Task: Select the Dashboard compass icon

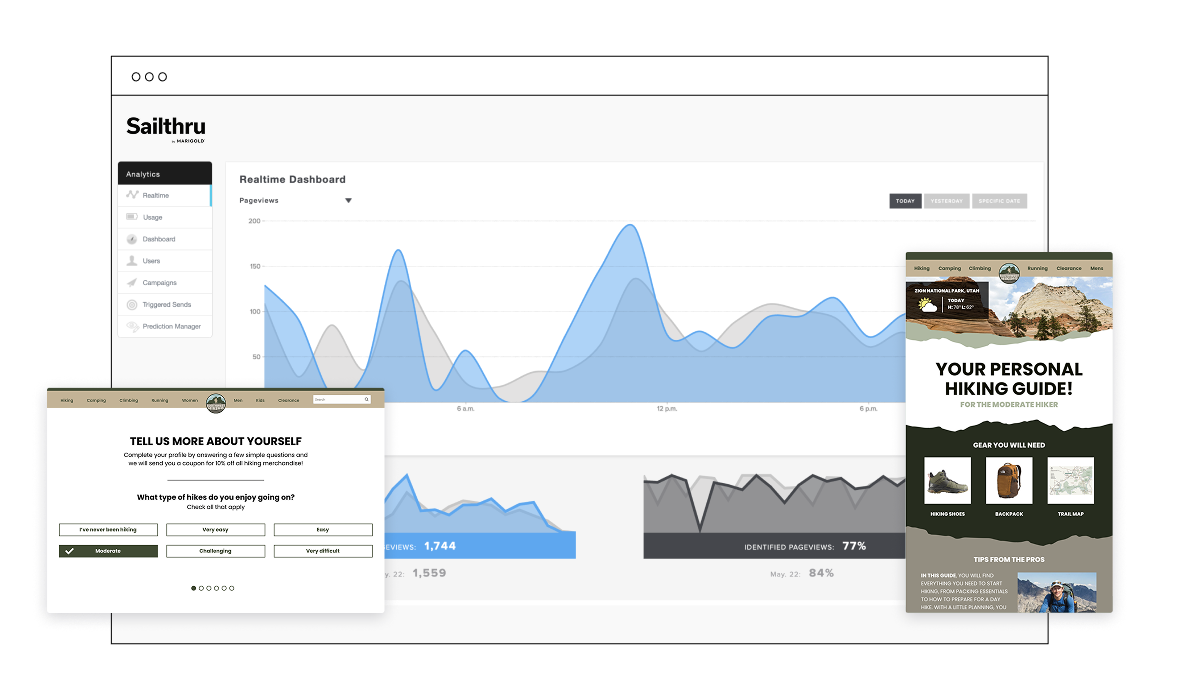Action: pos(132,239)
